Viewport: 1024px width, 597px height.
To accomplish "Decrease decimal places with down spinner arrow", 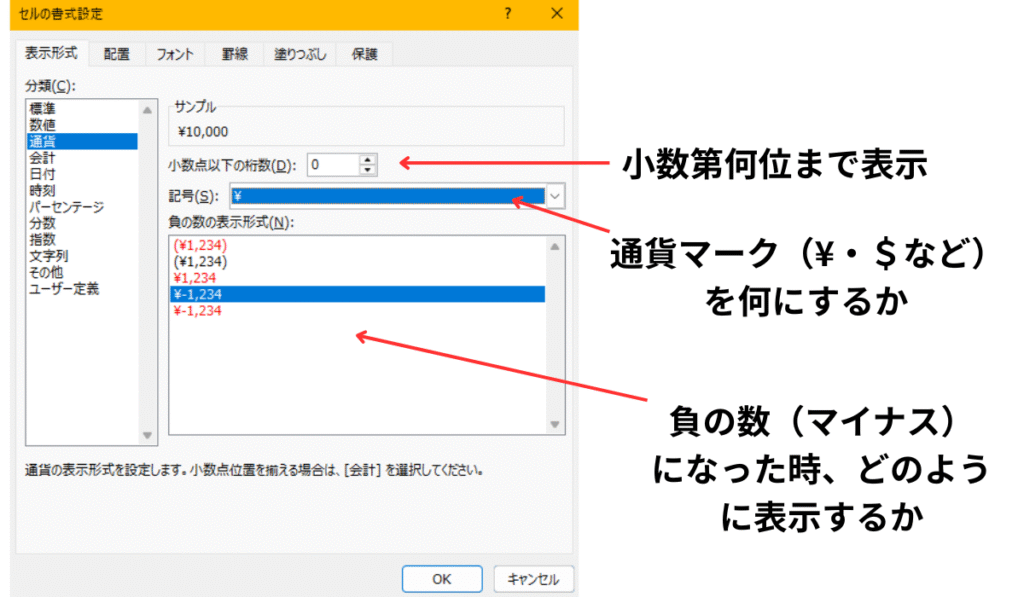I will tap(368, 170).
